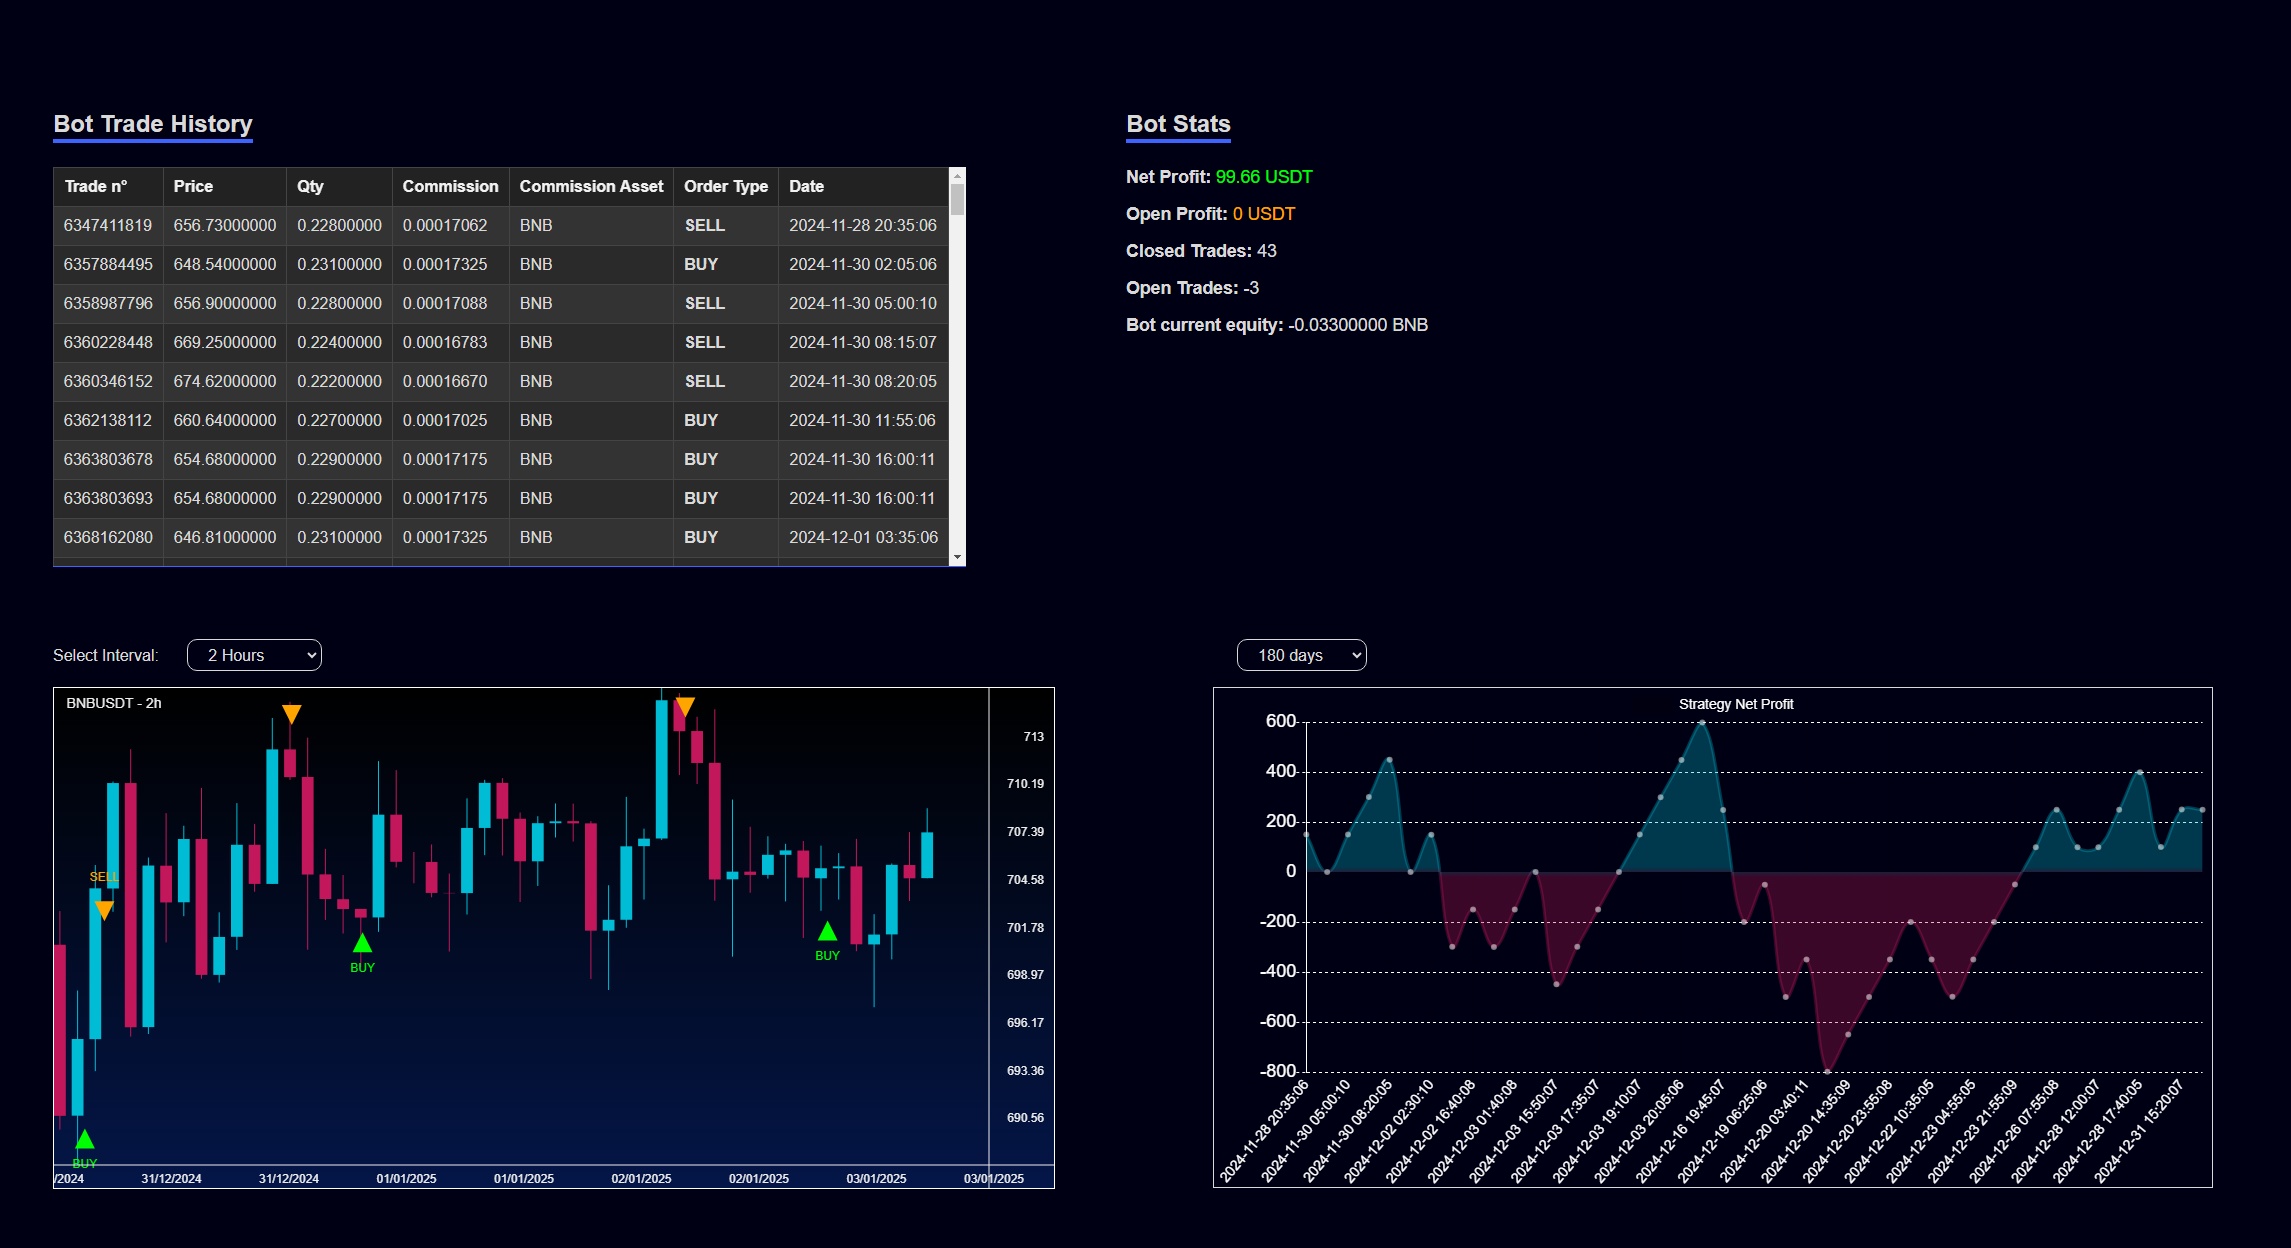Open the 180 days period dropdown

[x=1301, y=655]
